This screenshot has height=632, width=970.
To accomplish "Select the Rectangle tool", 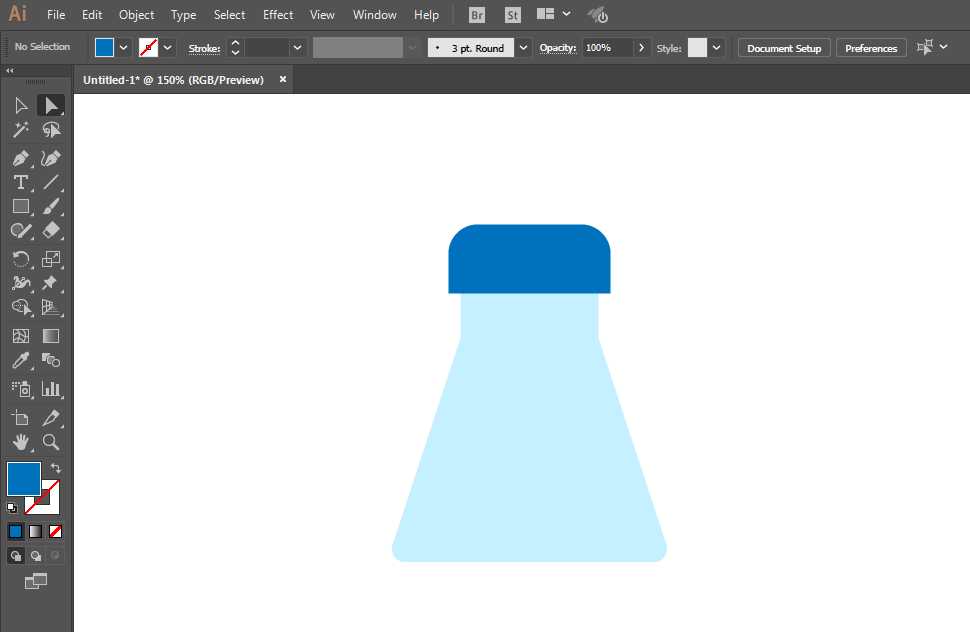I will click(20, 207).
